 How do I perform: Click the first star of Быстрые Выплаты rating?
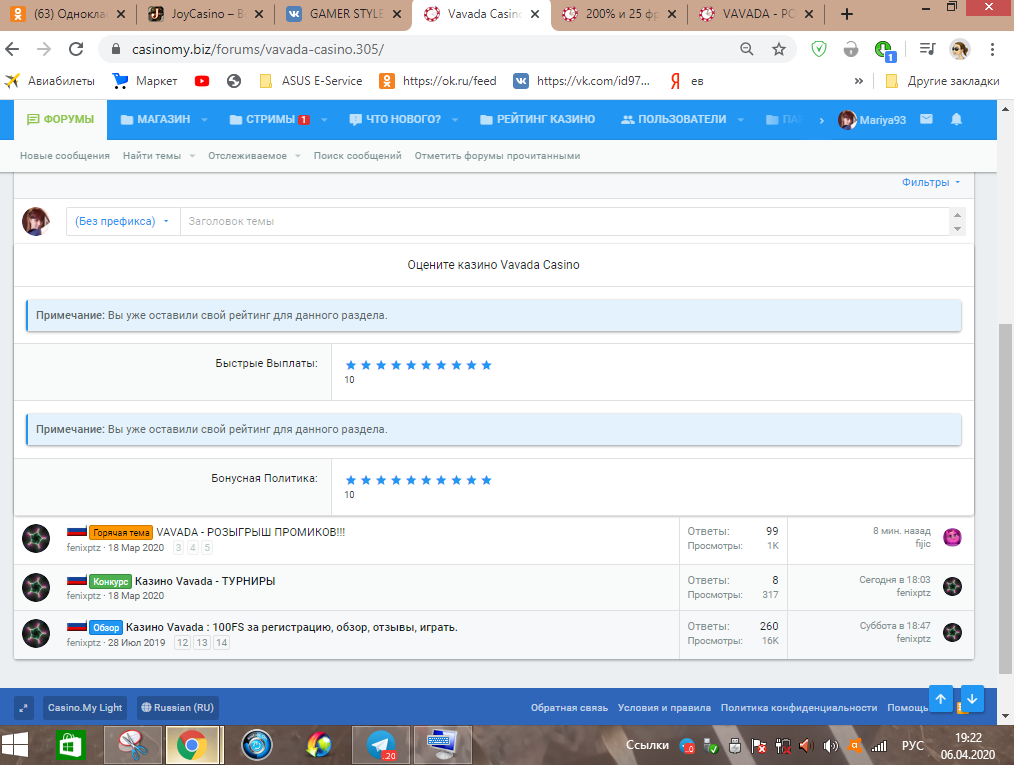click(351, 365)
